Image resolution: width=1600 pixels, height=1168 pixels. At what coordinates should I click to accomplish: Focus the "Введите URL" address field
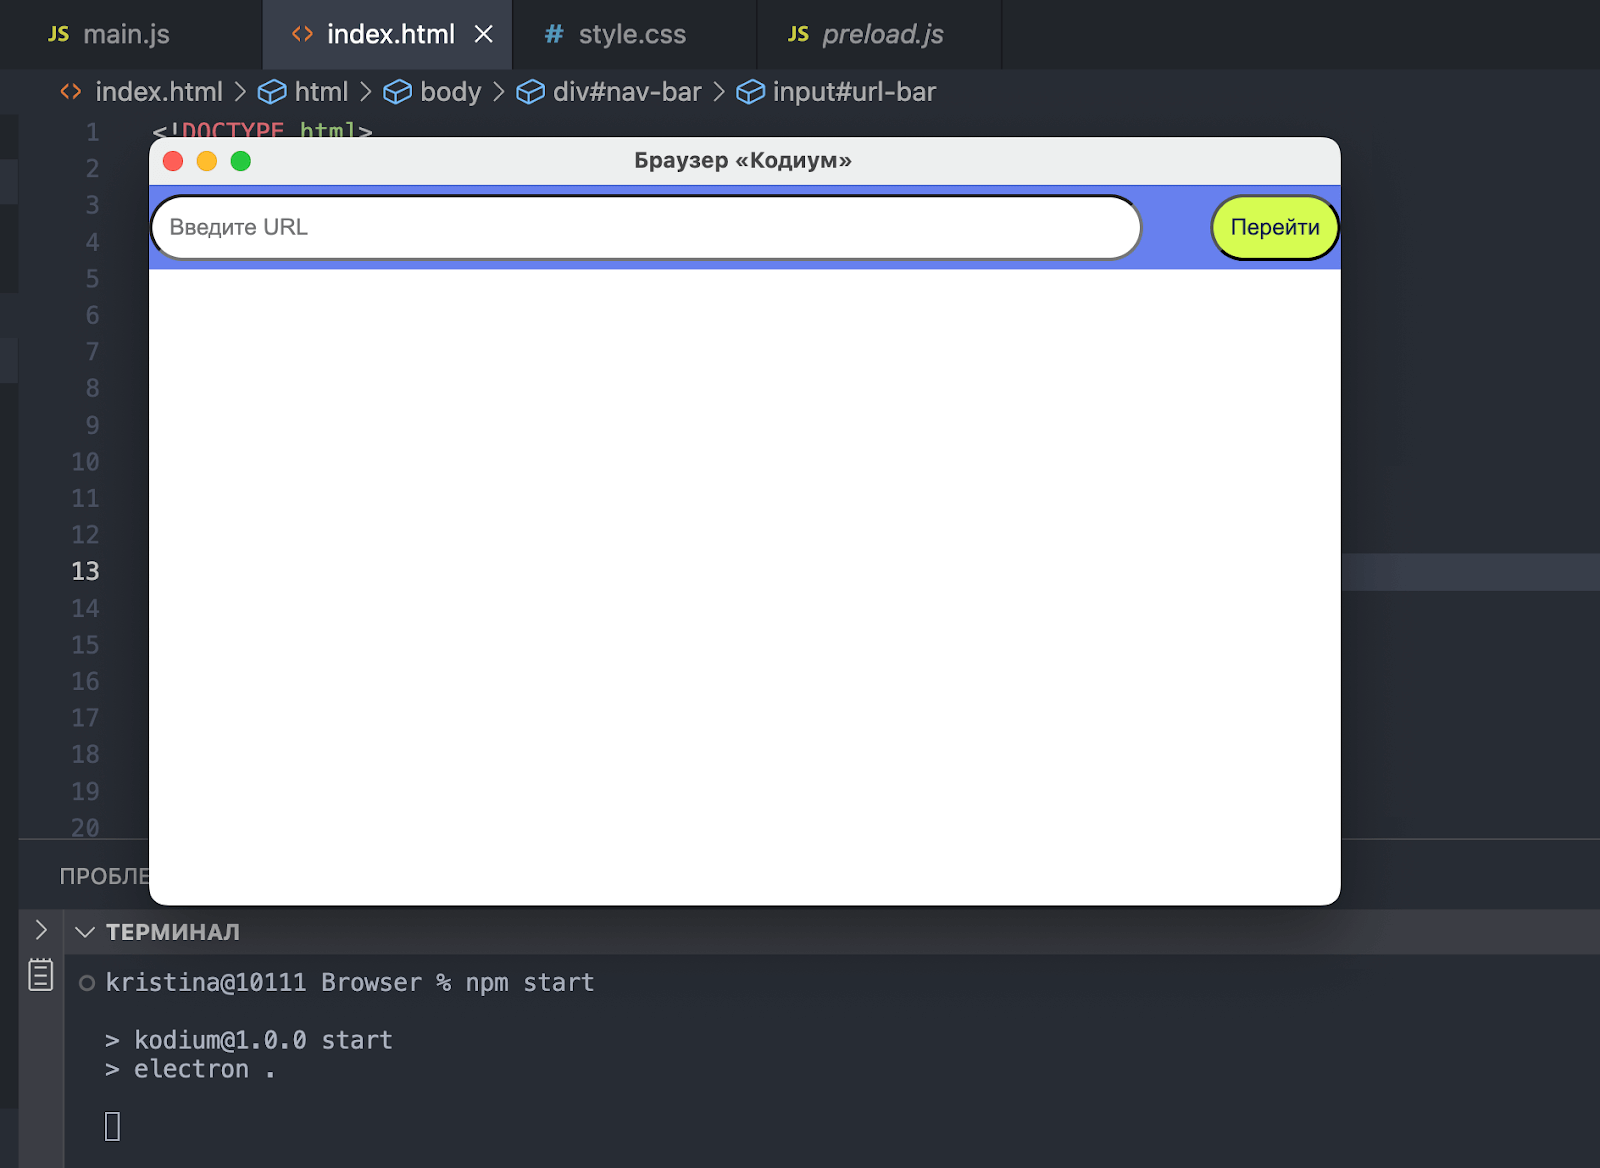pos(645,228)
